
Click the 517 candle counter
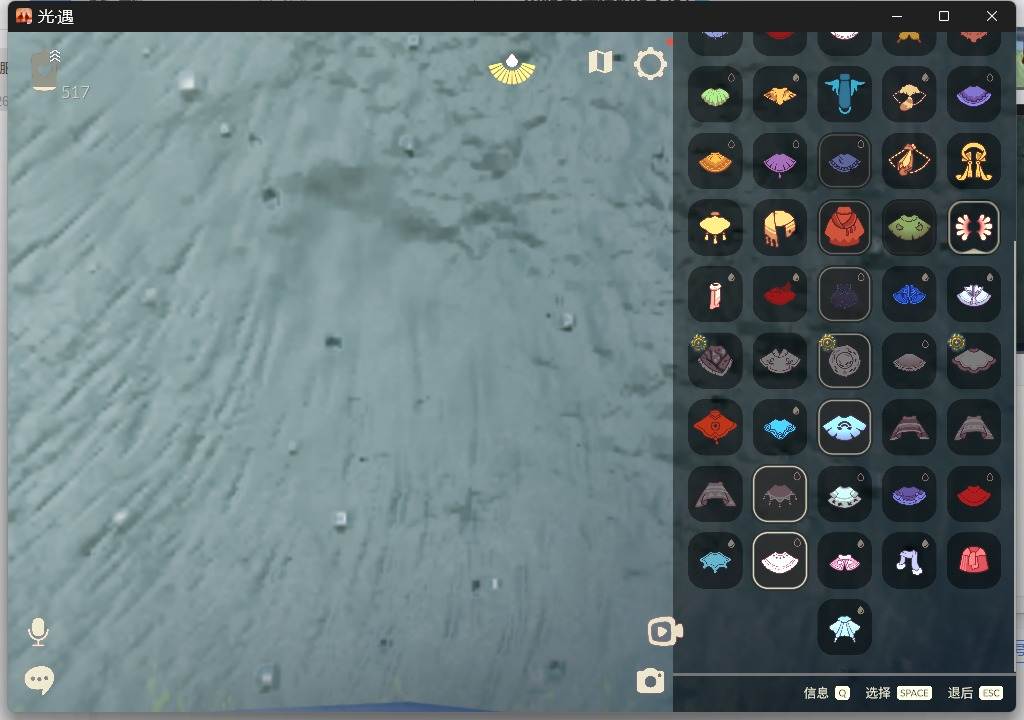click(75, 92)
